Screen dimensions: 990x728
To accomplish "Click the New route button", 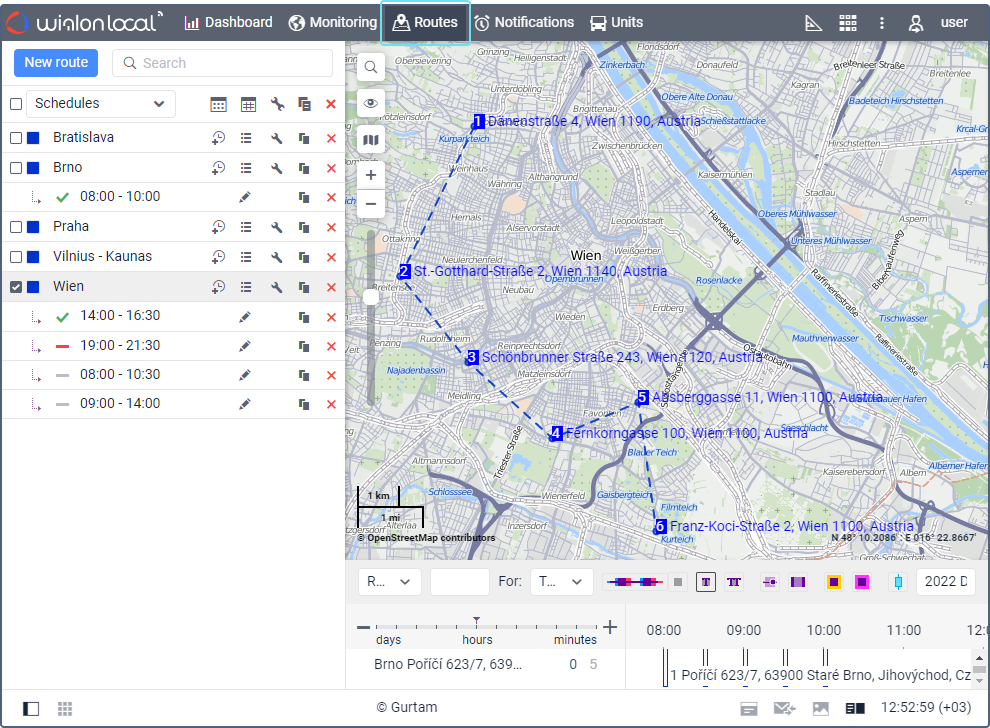I will tap(57, 62).
